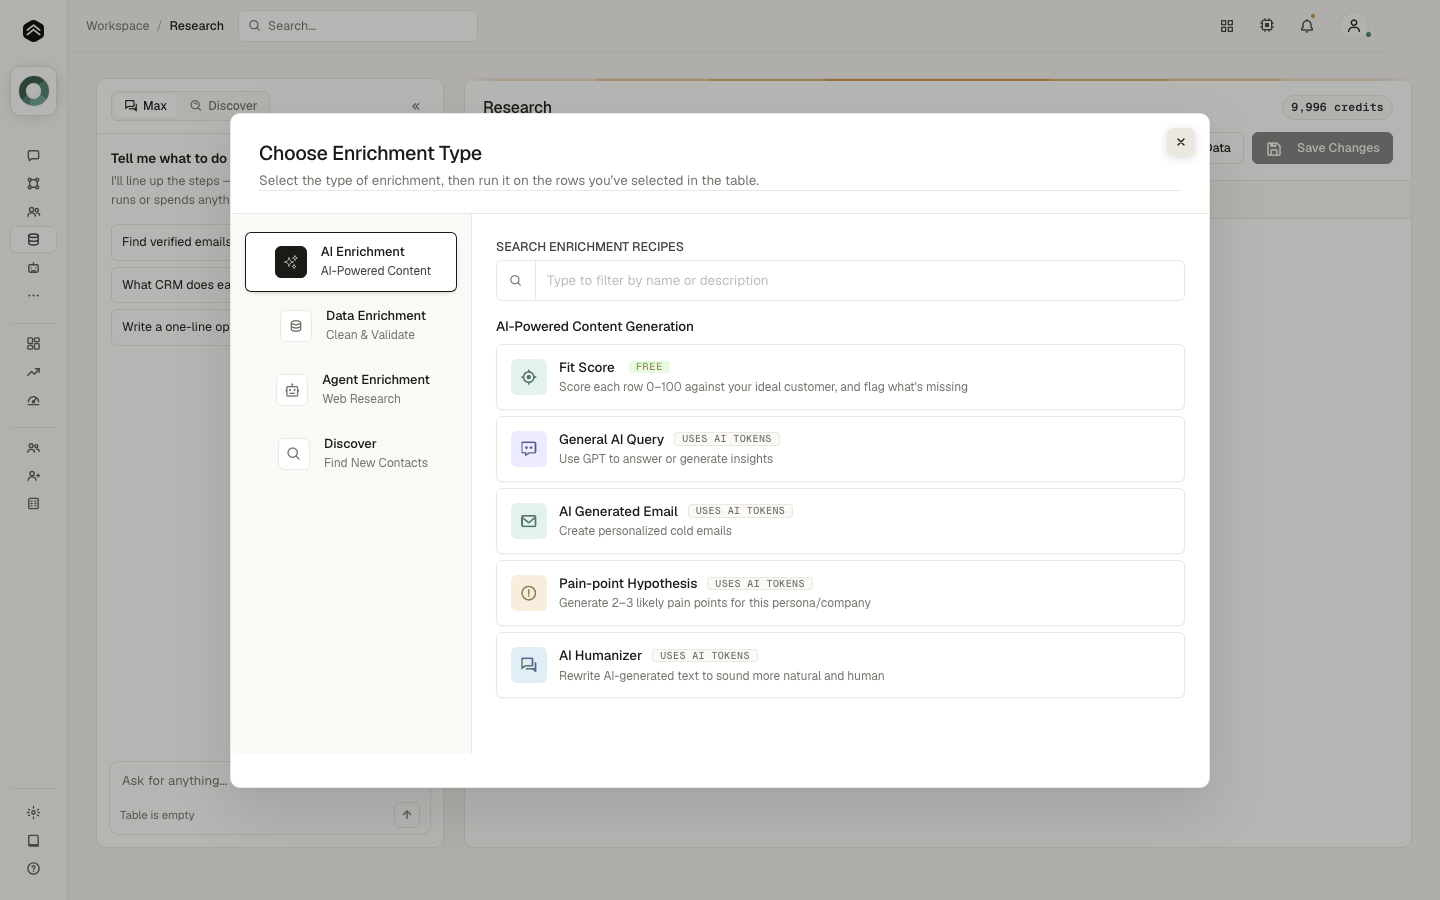Open the workspace avatar switcher

point(33,91)
